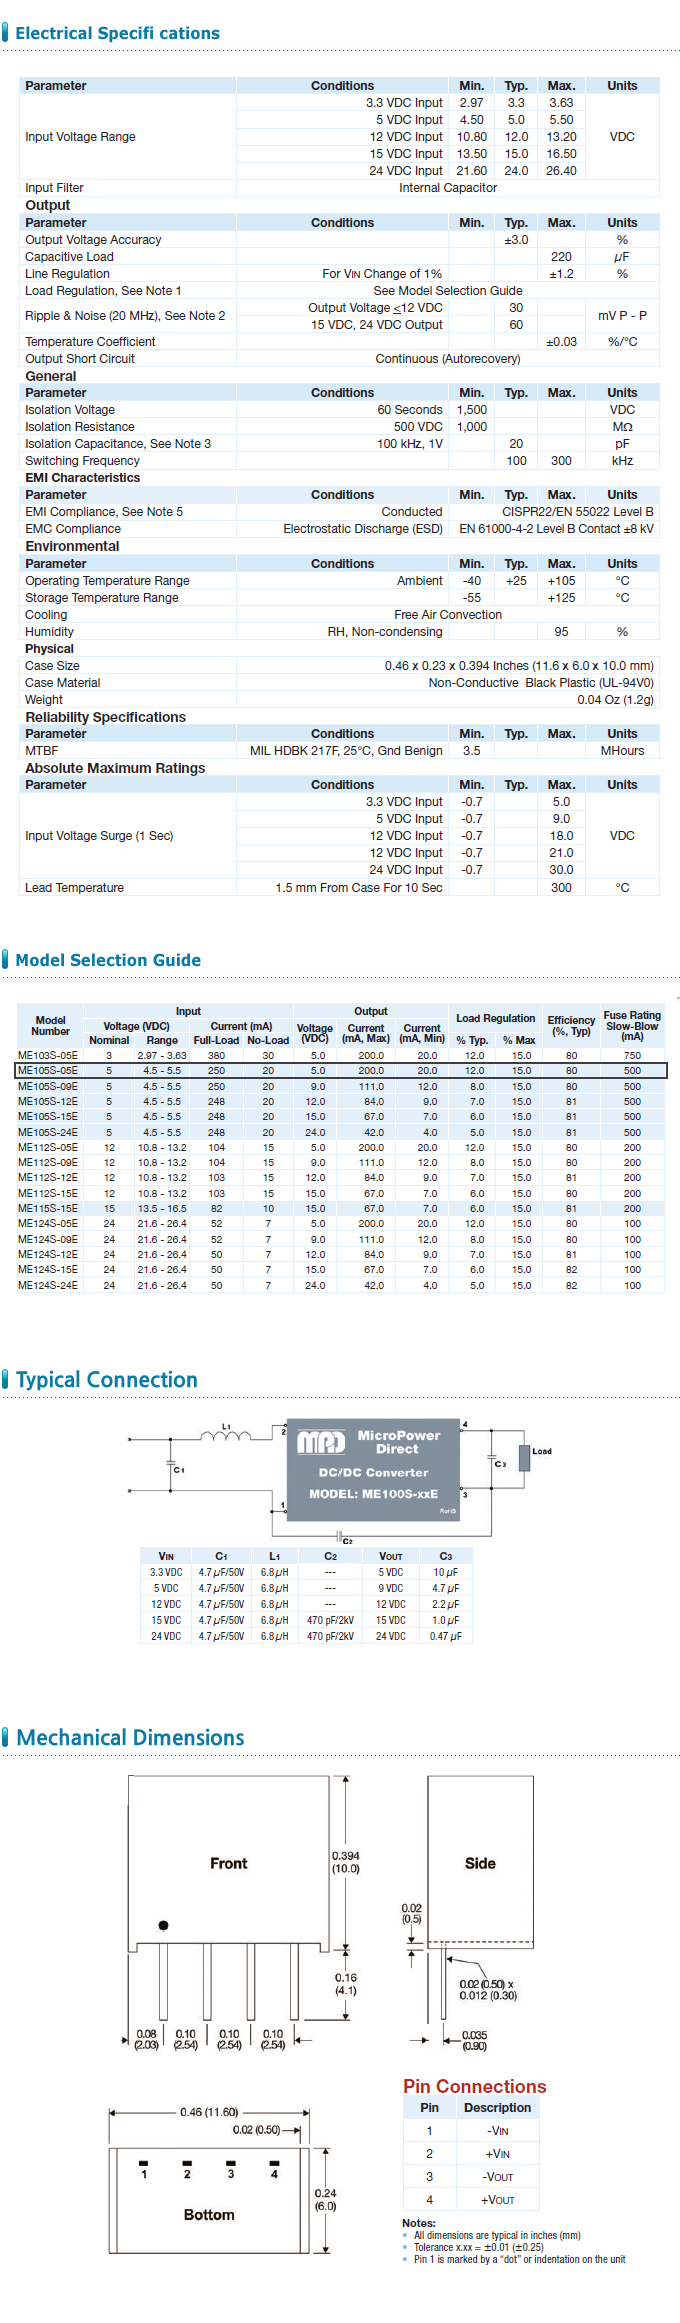Click the Electrical Specifications section title

pos(117,33)
